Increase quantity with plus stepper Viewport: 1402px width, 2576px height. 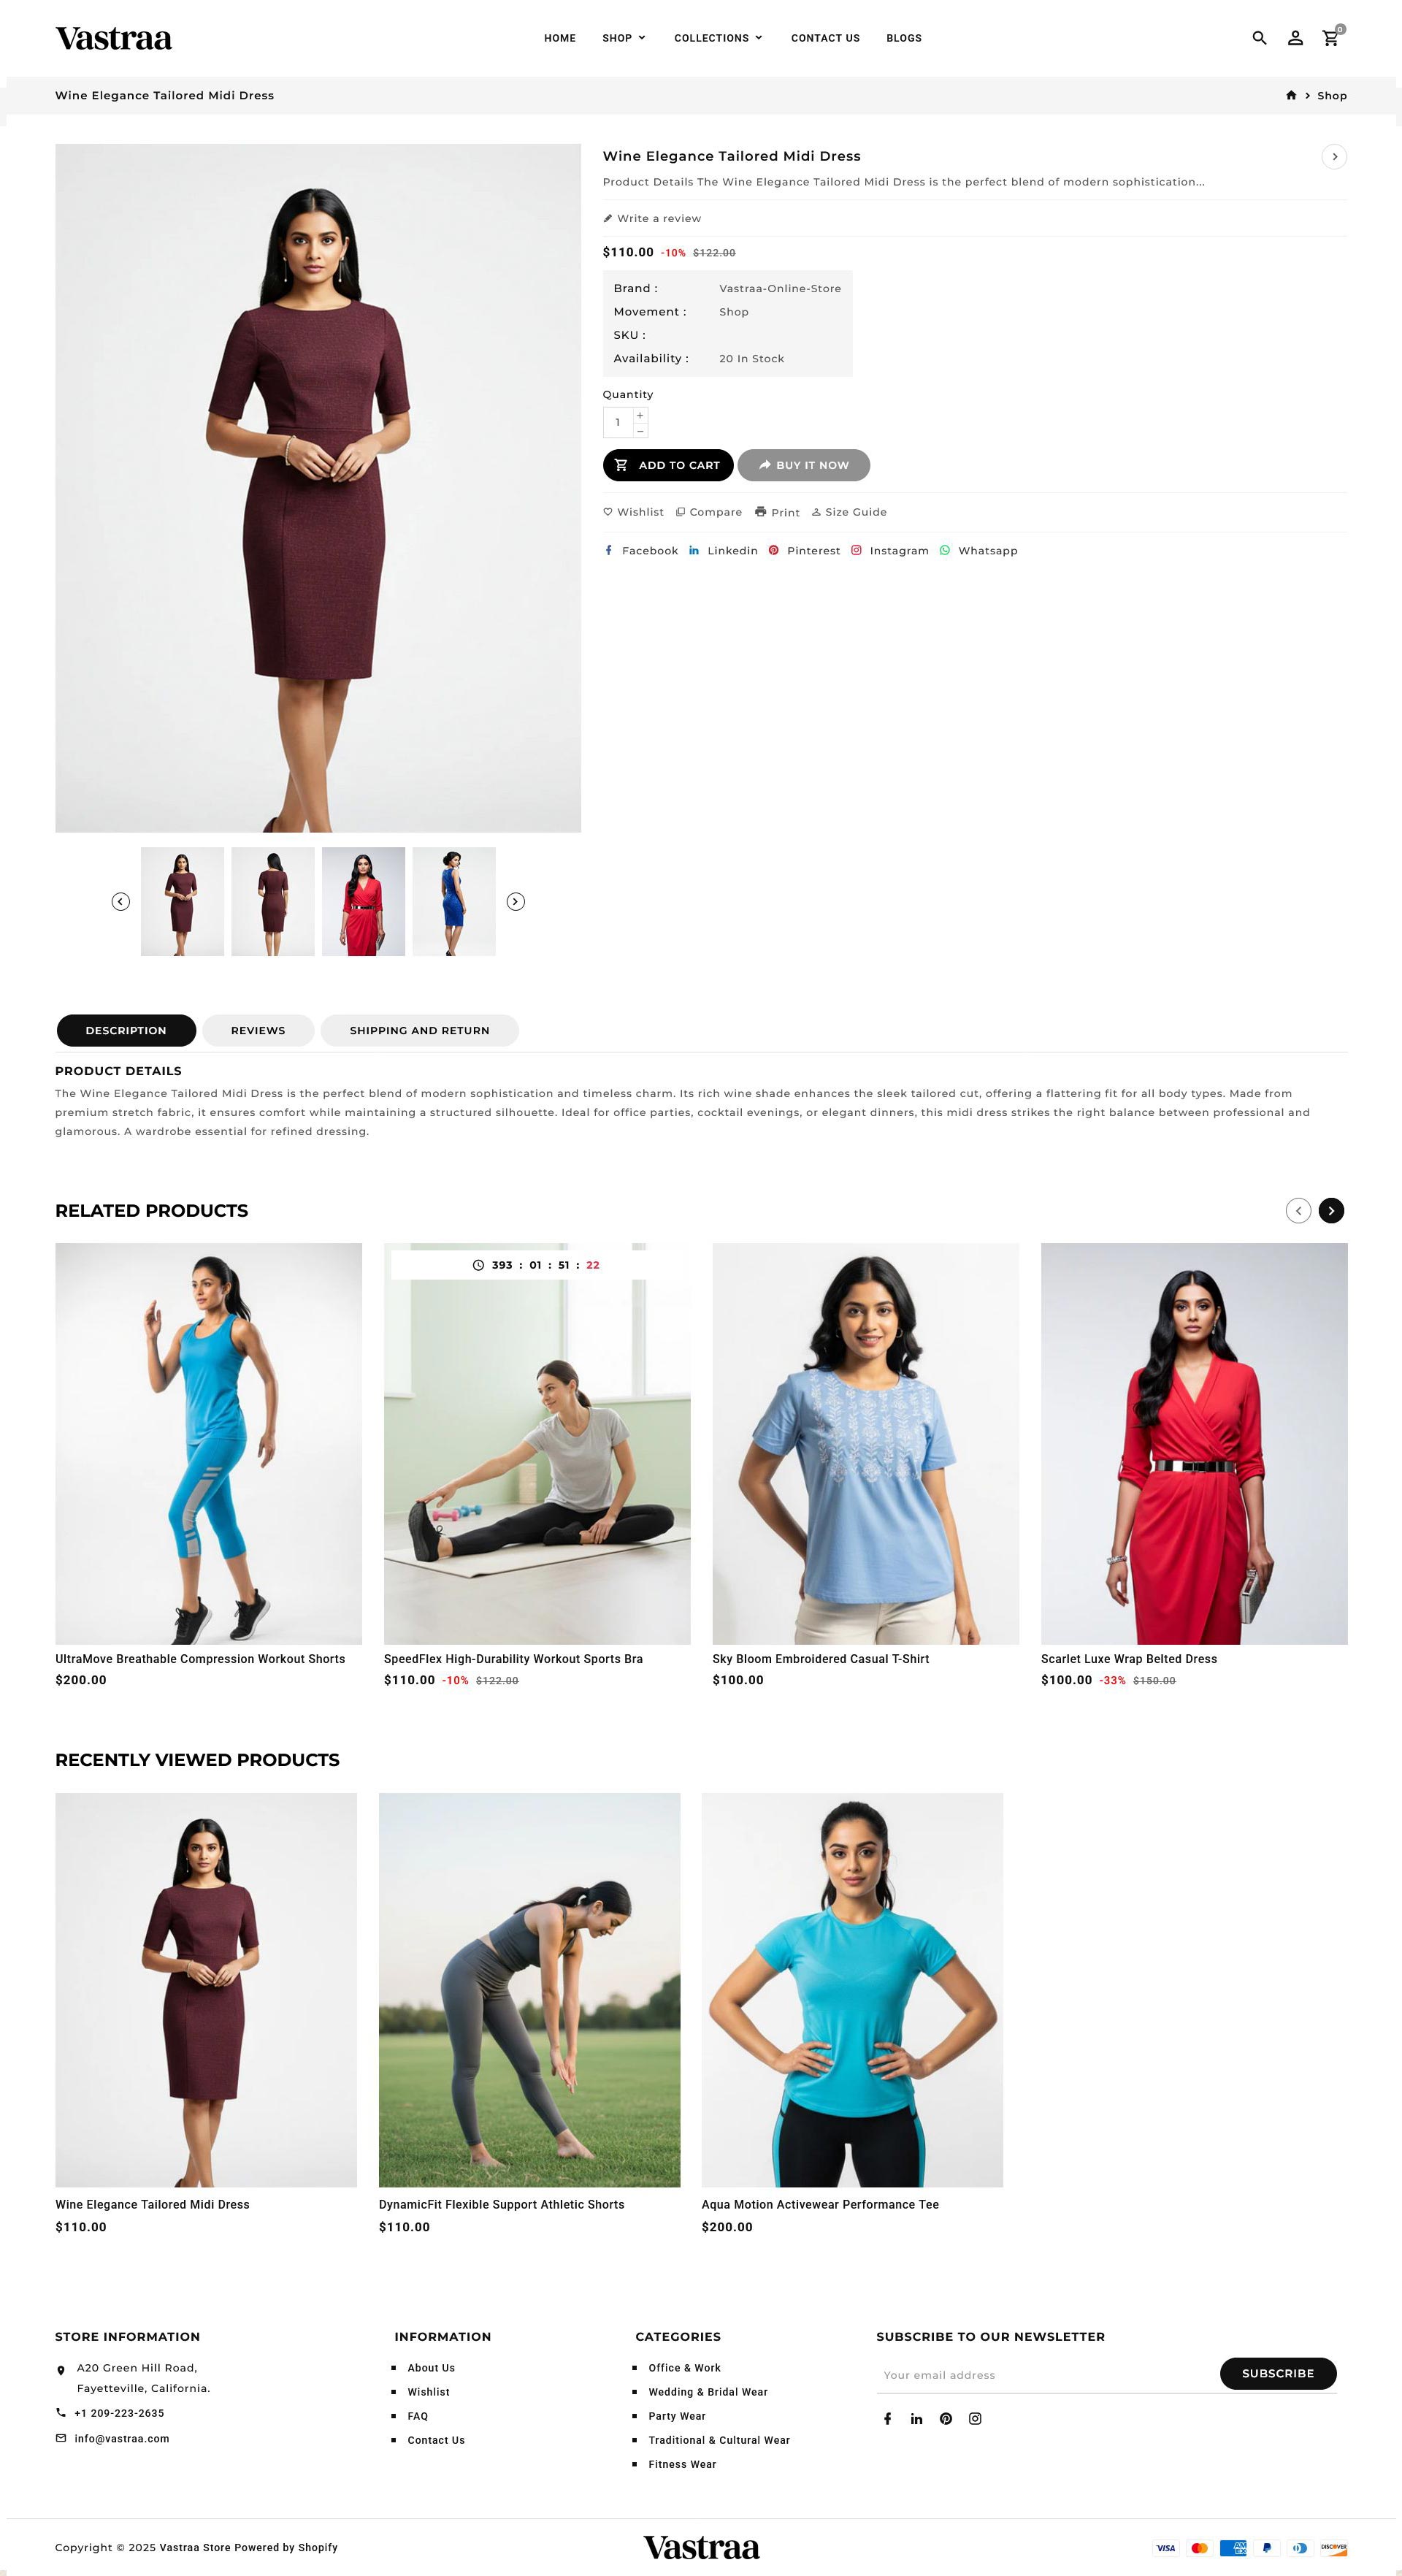[640, 415]
